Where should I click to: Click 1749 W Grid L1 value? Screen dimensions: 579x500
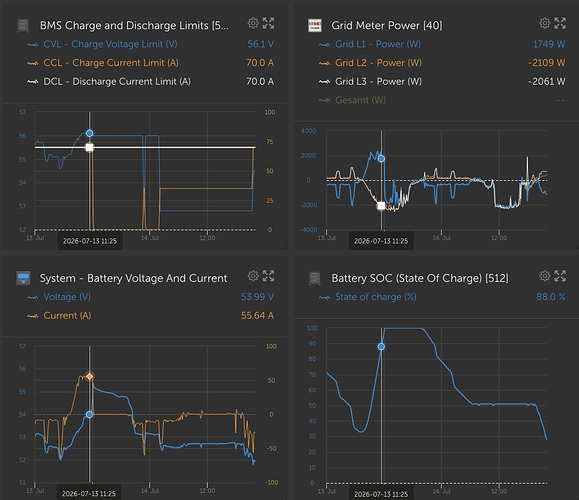pyautogui.click(x=549, y=44)
